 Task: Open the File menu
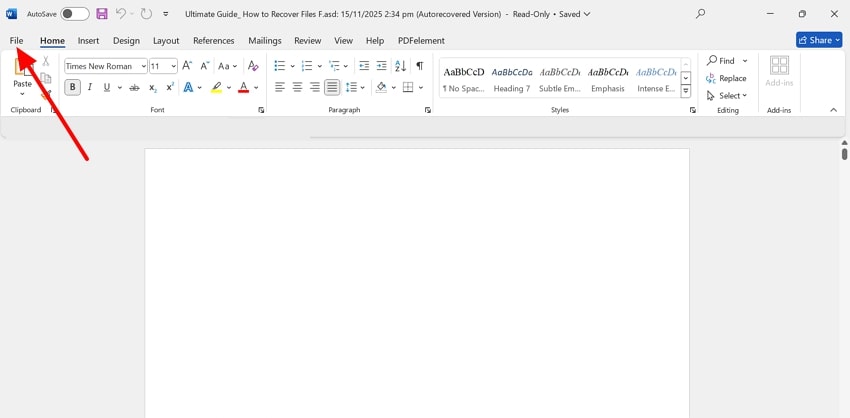(16, 41)
